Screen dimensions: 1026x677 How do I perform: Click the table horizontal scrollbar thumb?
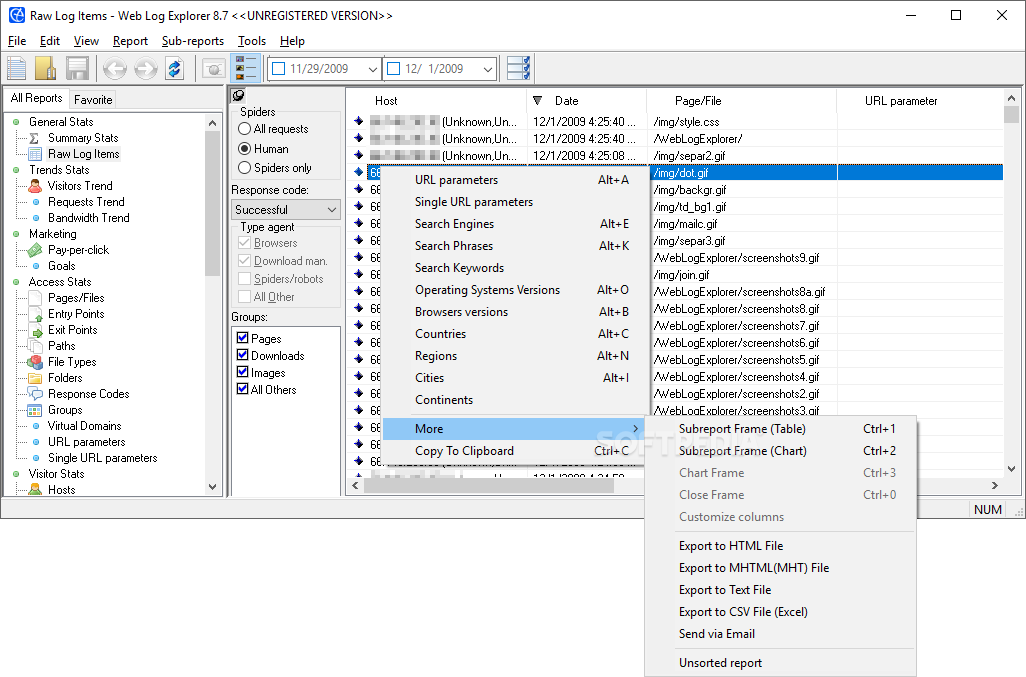pyautogui.click(x=489, y=485)
